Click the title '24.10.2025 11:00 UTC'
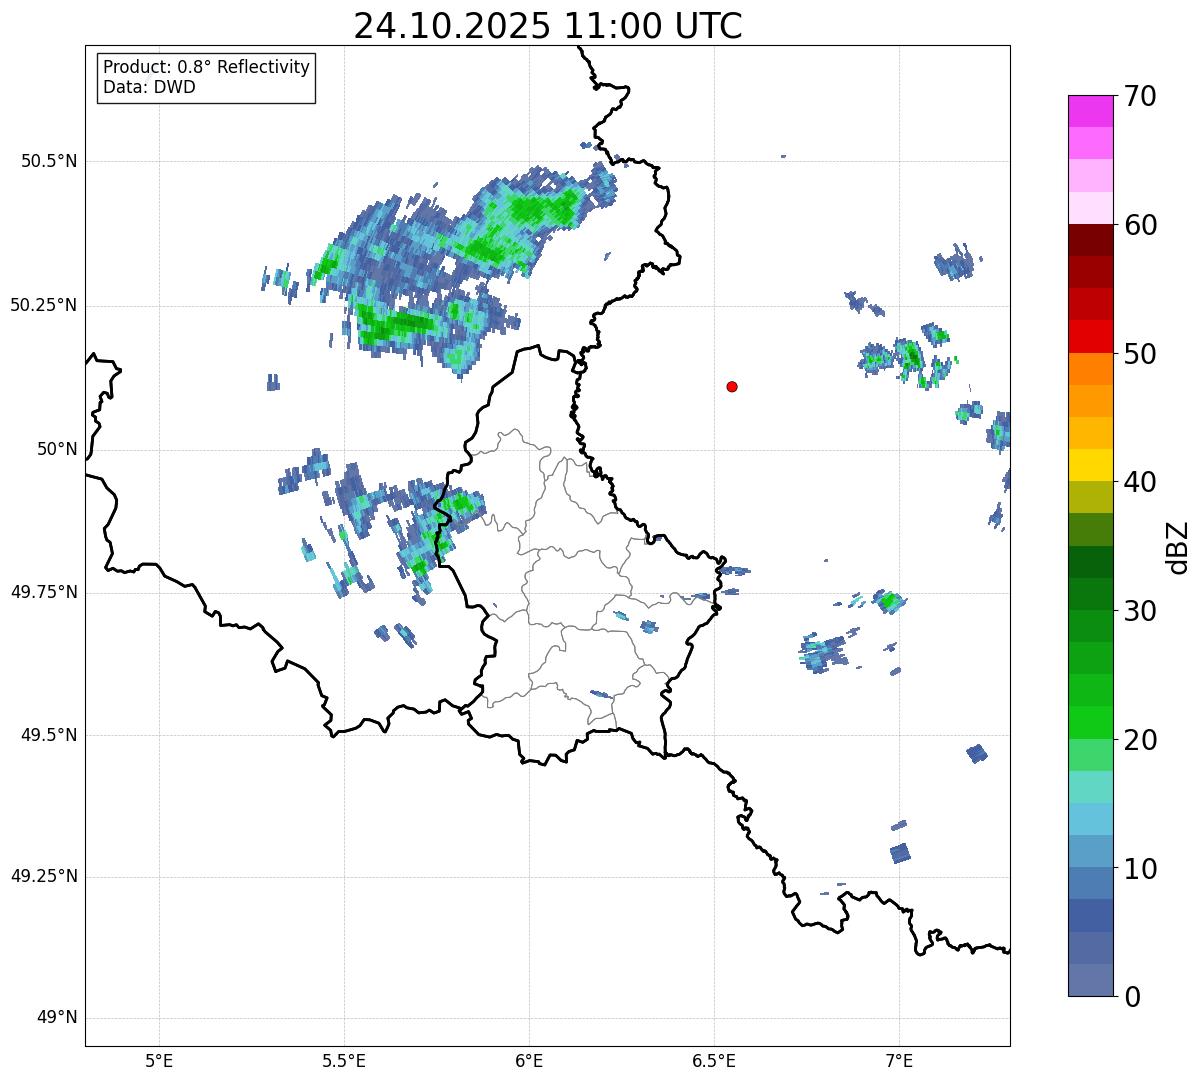 coord(548,26)
